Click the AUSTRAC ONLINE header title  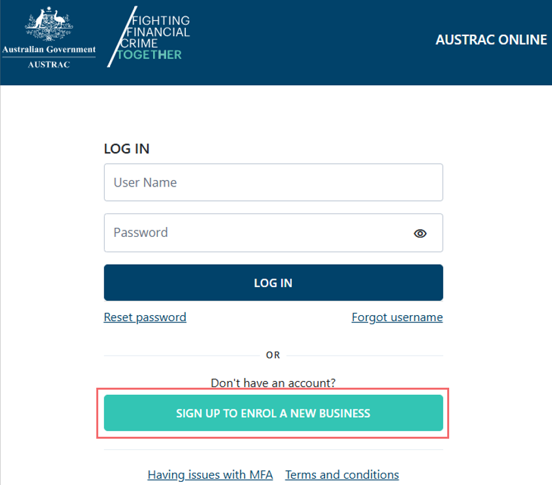pyautogui.click(x=491, y=40)
